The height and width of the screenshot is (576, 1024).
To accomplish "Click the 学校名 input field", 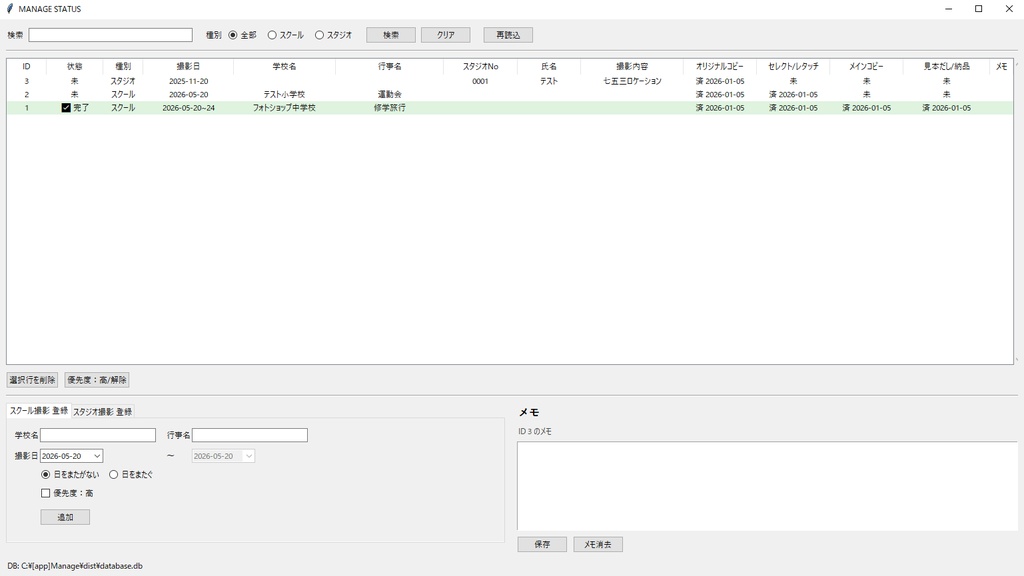I will tap(97, 434).
